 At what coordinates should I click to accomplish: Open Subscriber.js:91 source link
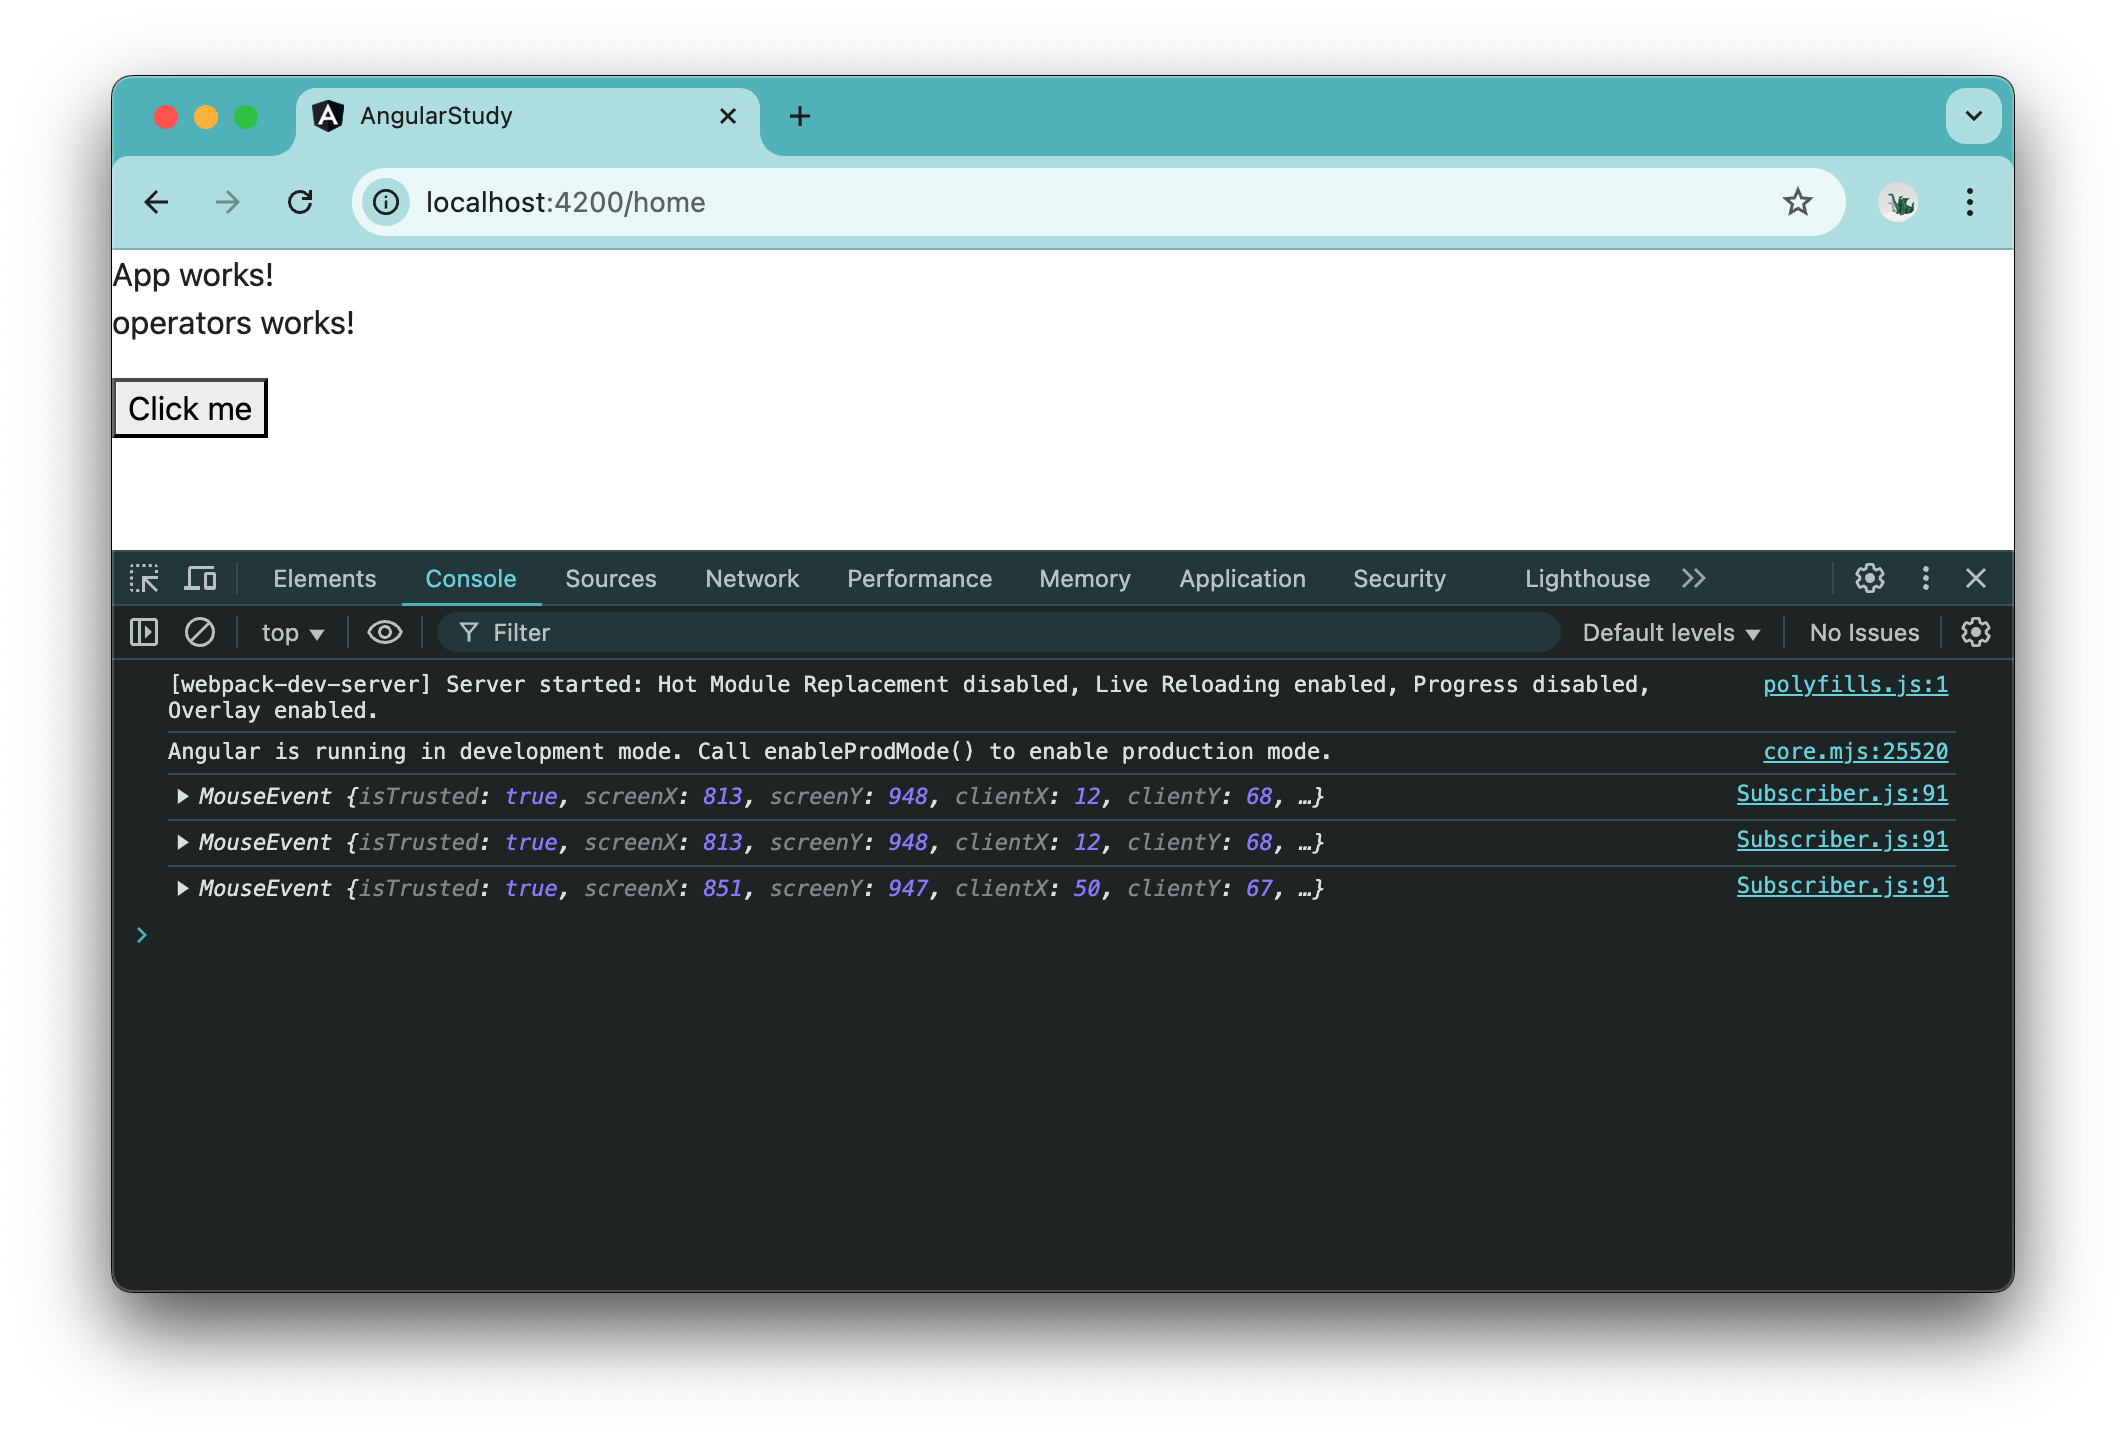(x=1841, y=793)
